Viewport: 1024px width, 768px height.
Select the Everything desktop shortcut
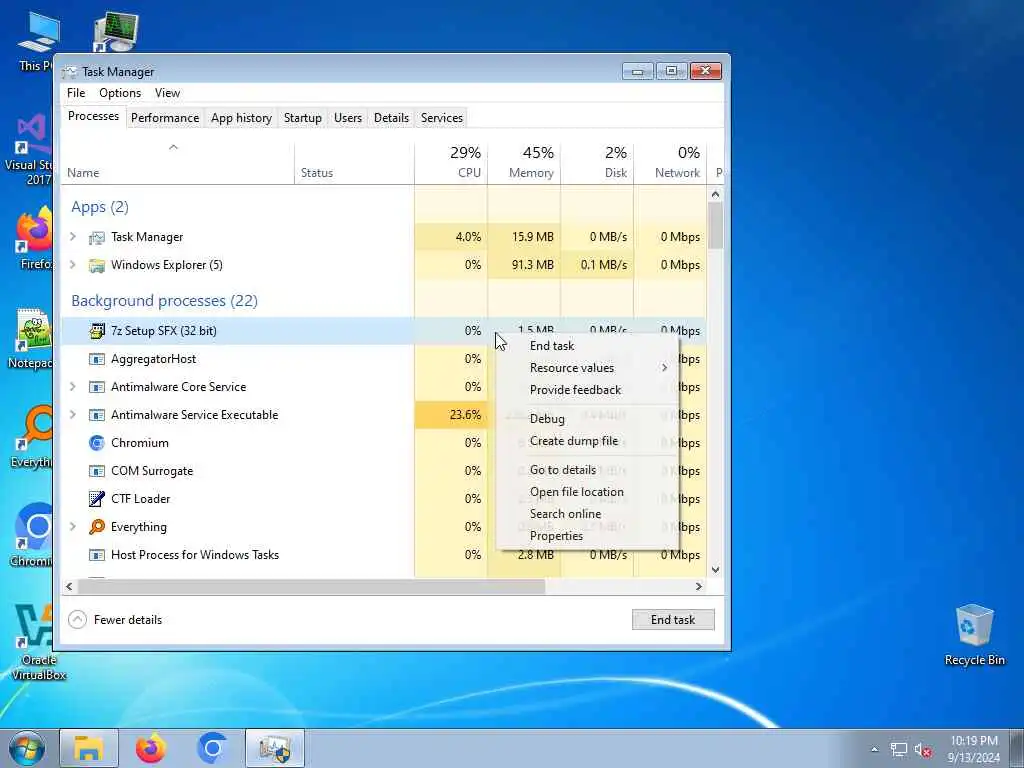pos(33,436)
